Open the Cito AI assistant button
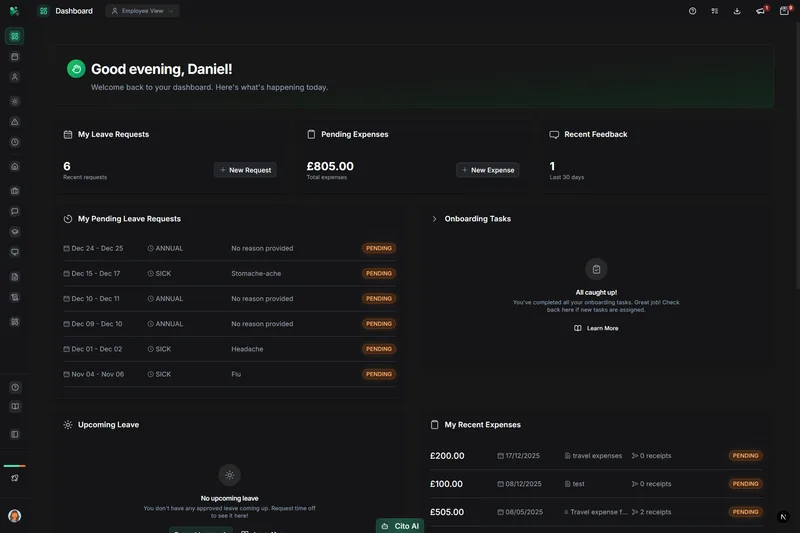This screenshot has width=800, height=533. pyautogui.click(x=400, y=526)
